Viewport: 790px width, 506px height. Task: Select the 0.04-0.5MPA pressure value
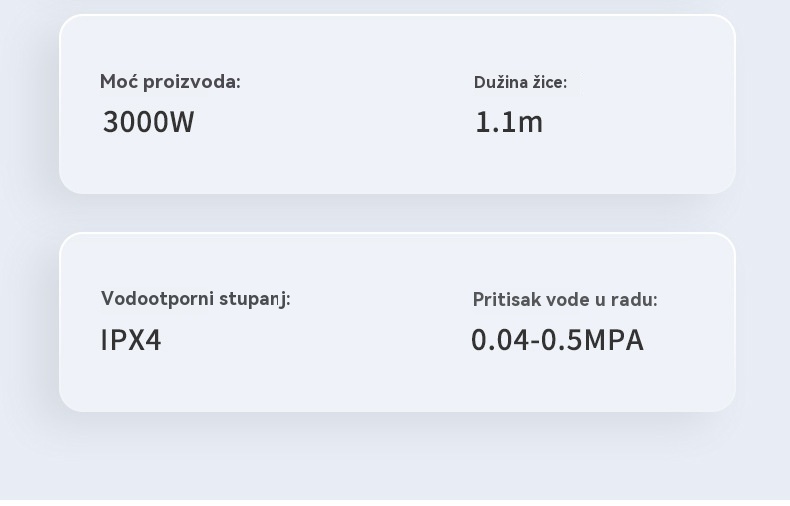coord(557,340)
